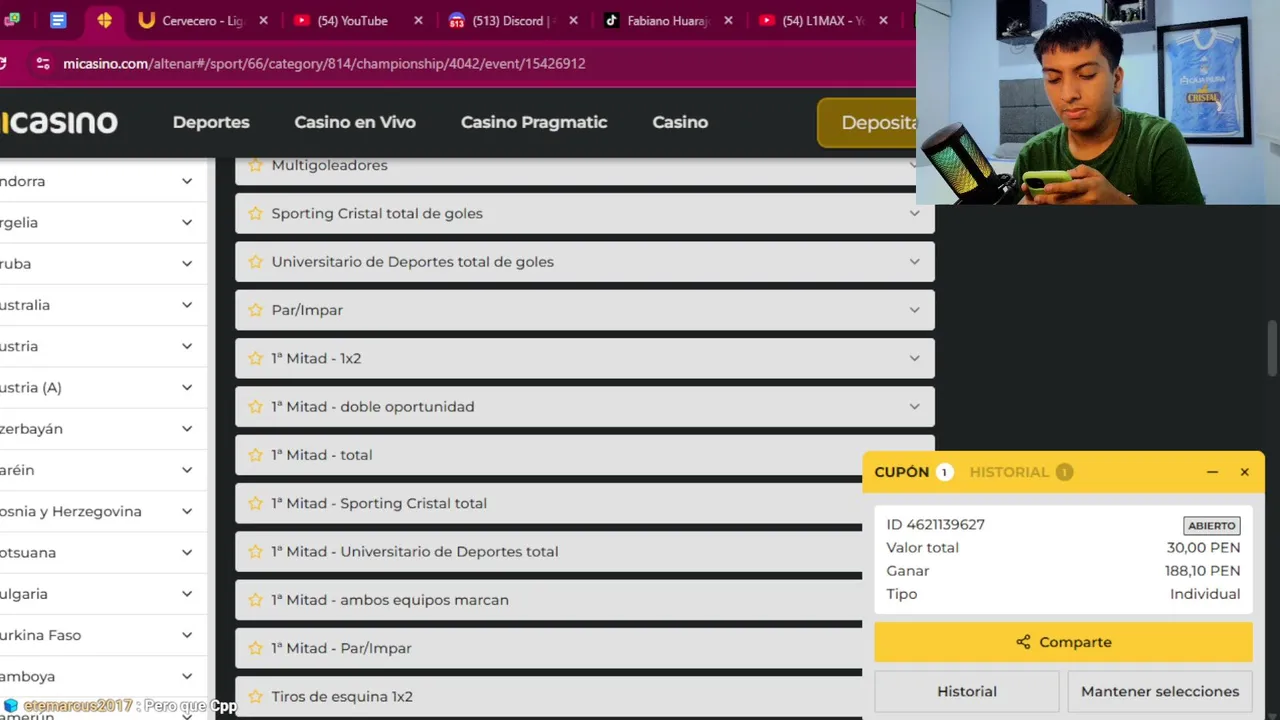Star the 1ª Mitad - total market
Screen dimensions: 1280x720
(x=255, y=455)
